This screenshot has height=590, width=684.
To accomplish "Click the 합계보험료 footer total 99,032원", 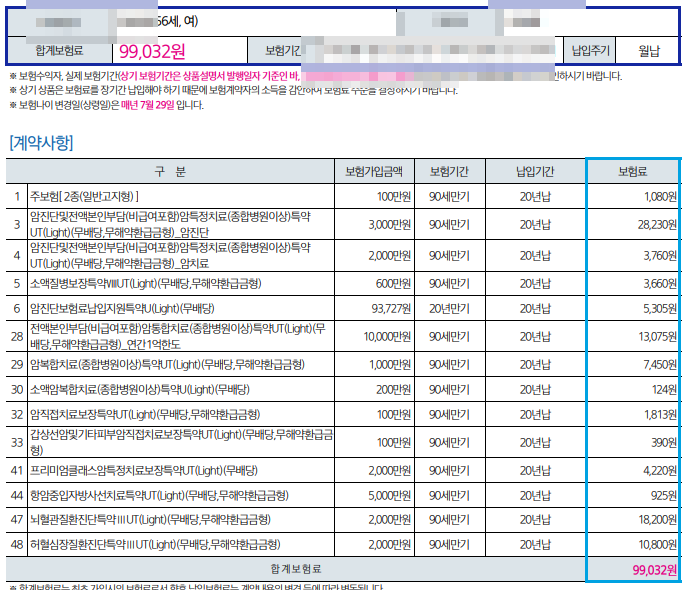I will tap(655, 570).
